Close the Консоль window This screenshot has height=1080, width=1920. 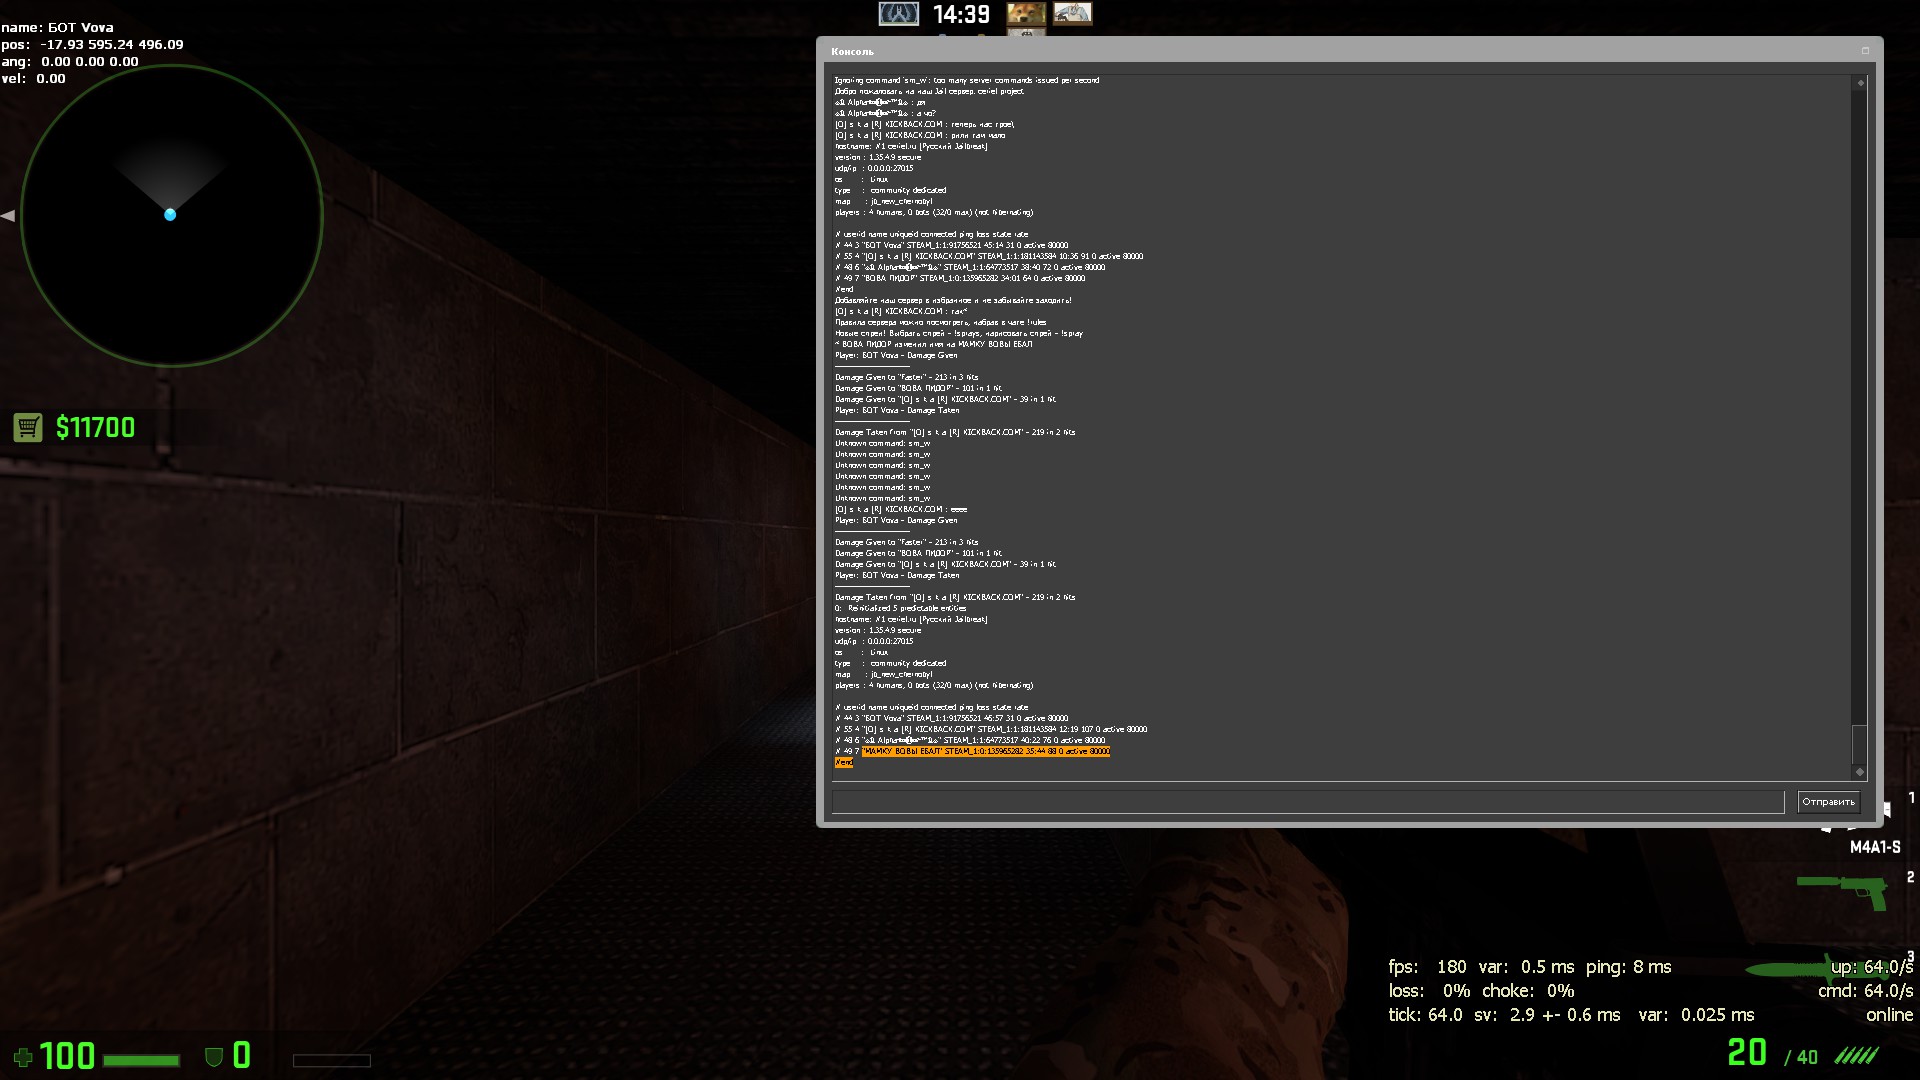tap(1865, 51)
